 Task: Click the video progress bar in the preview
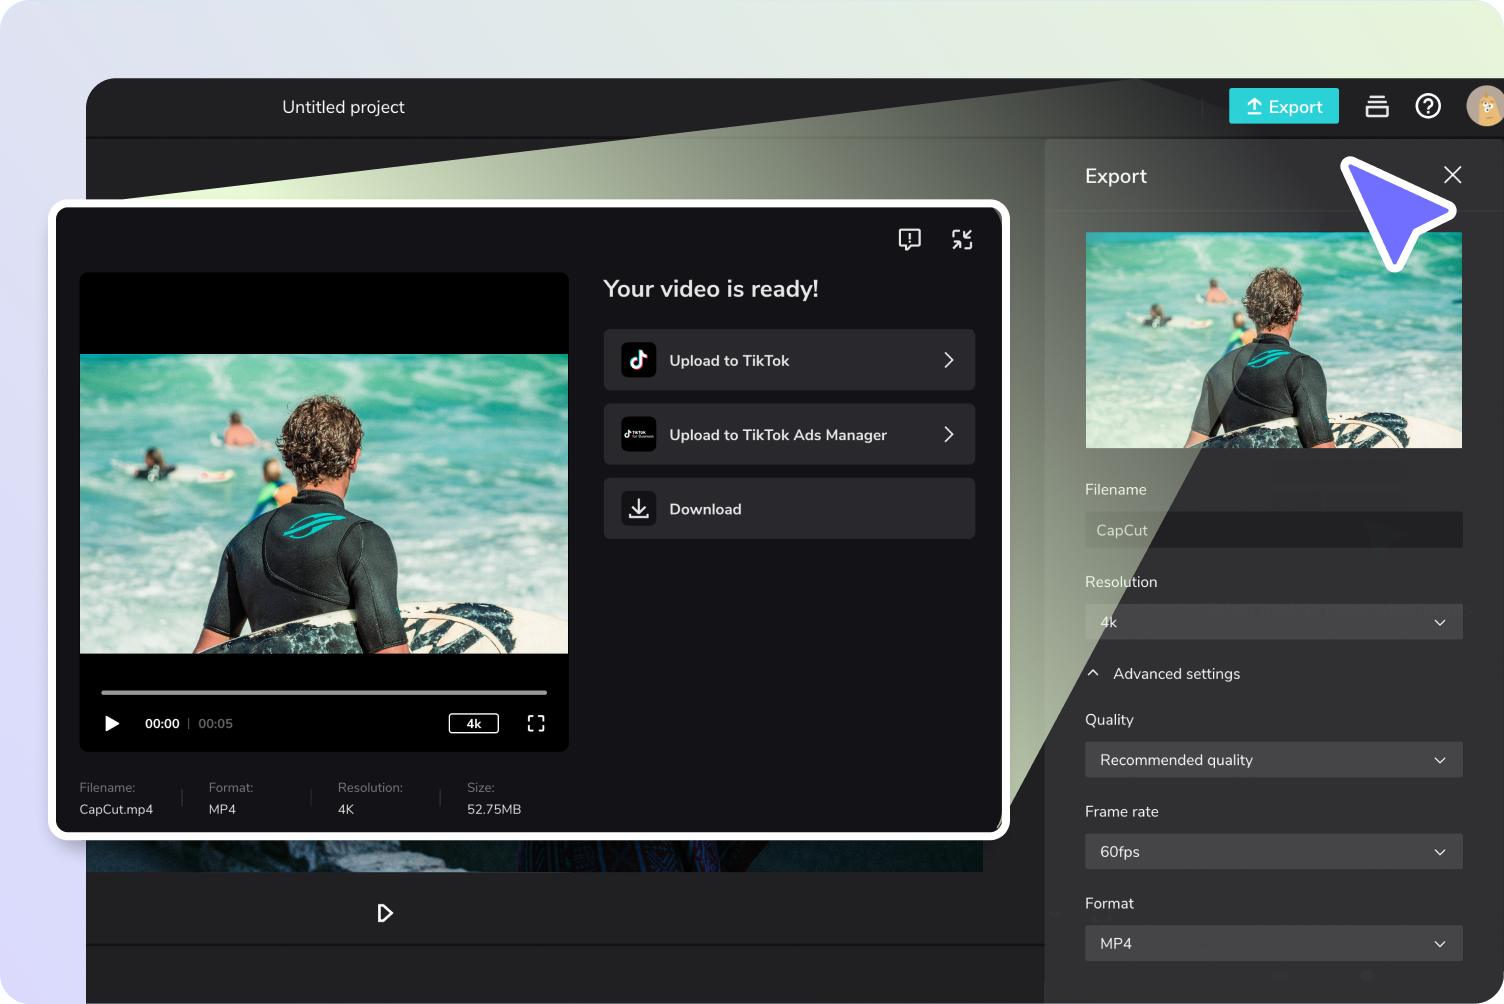tap(324, 692)
